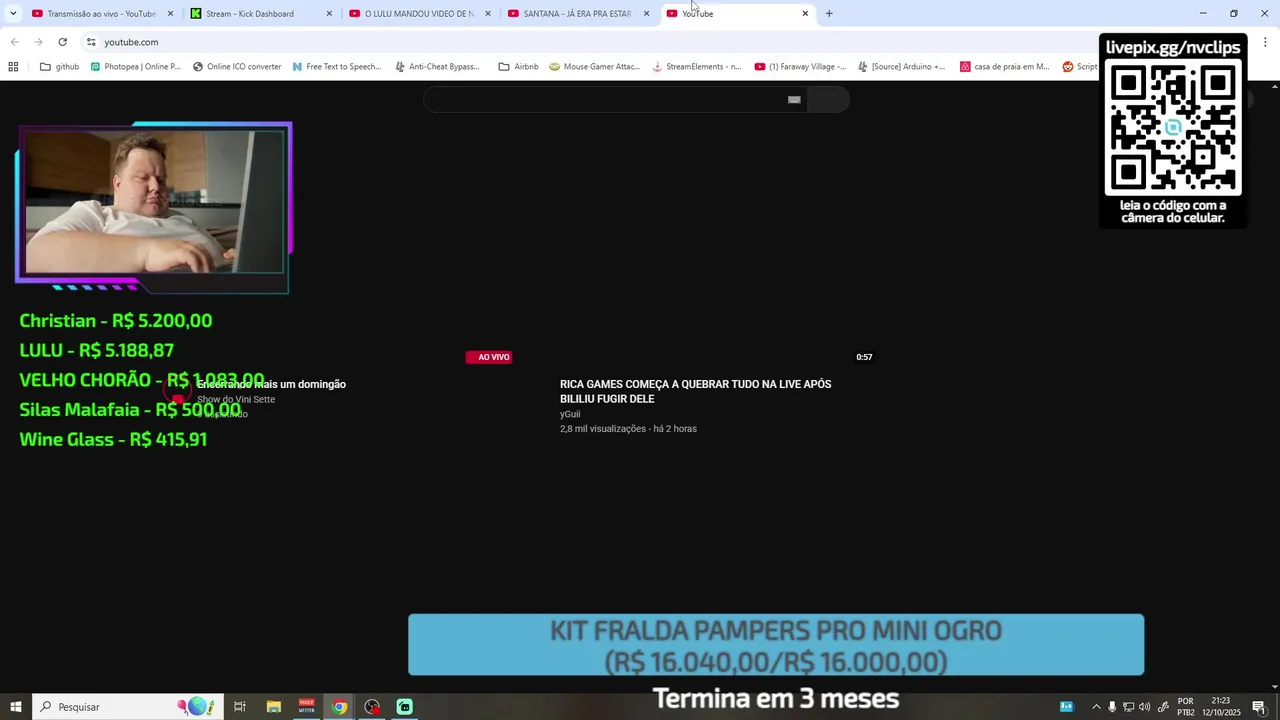Open the Windows Start menu
Viewport: 1280px width, 720px height.
15,707
